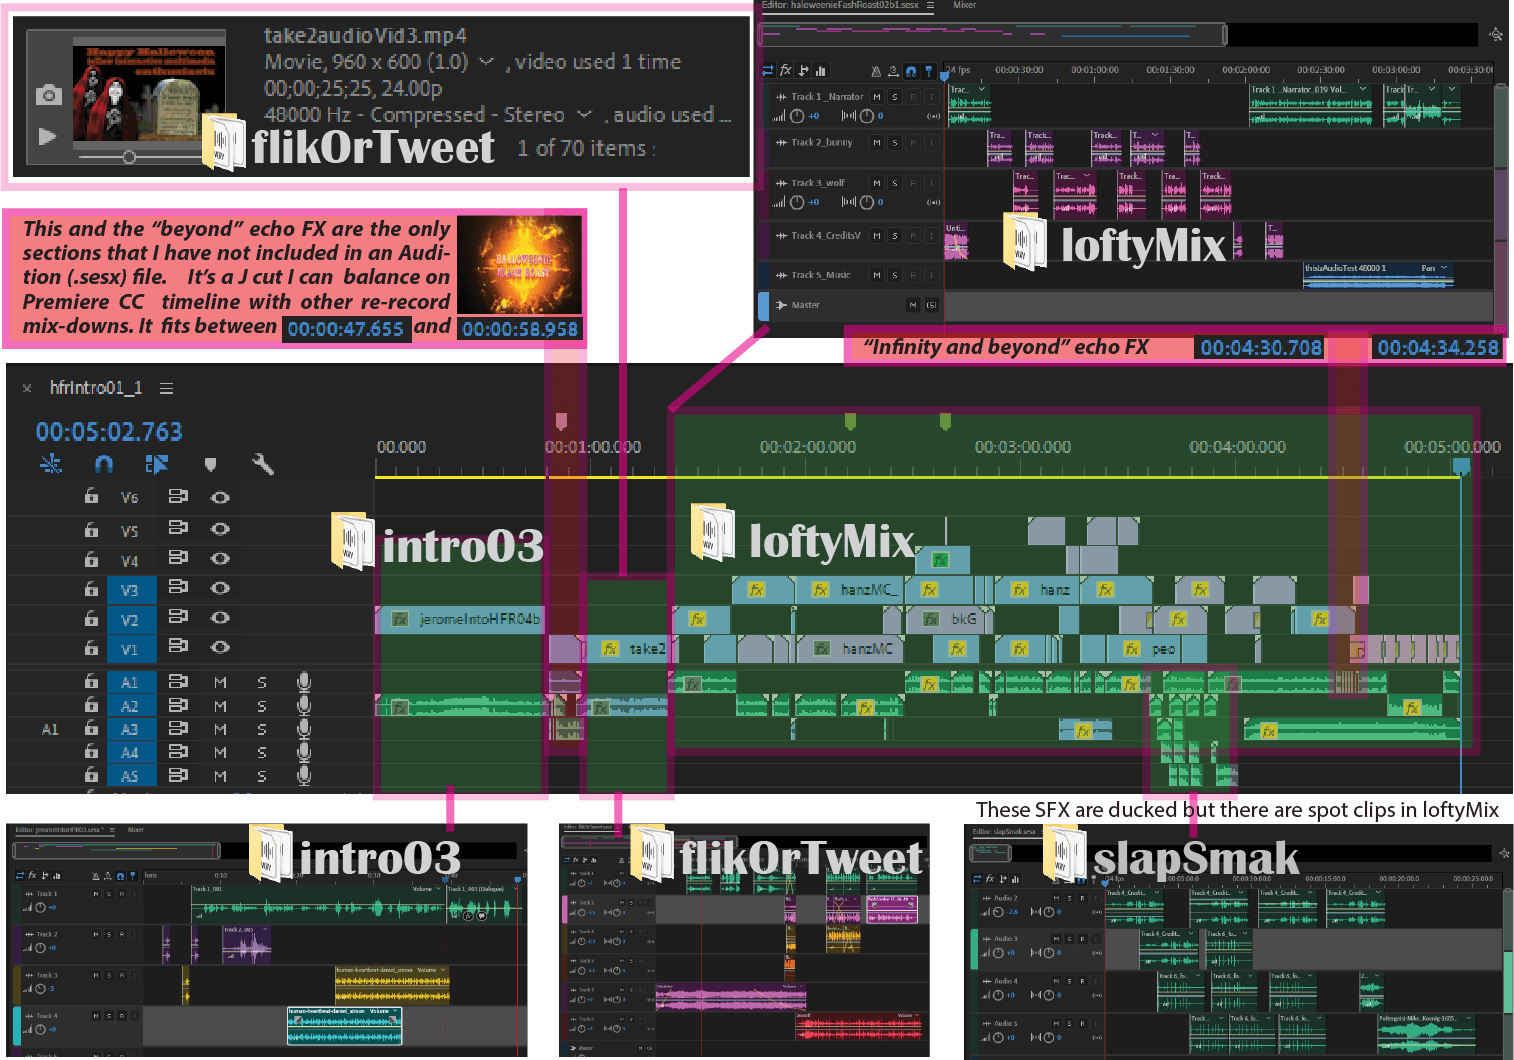Arm Track 3_wolf for record
The height and width of the screenshot is (1060, 1514).
(x=913, y=183)
